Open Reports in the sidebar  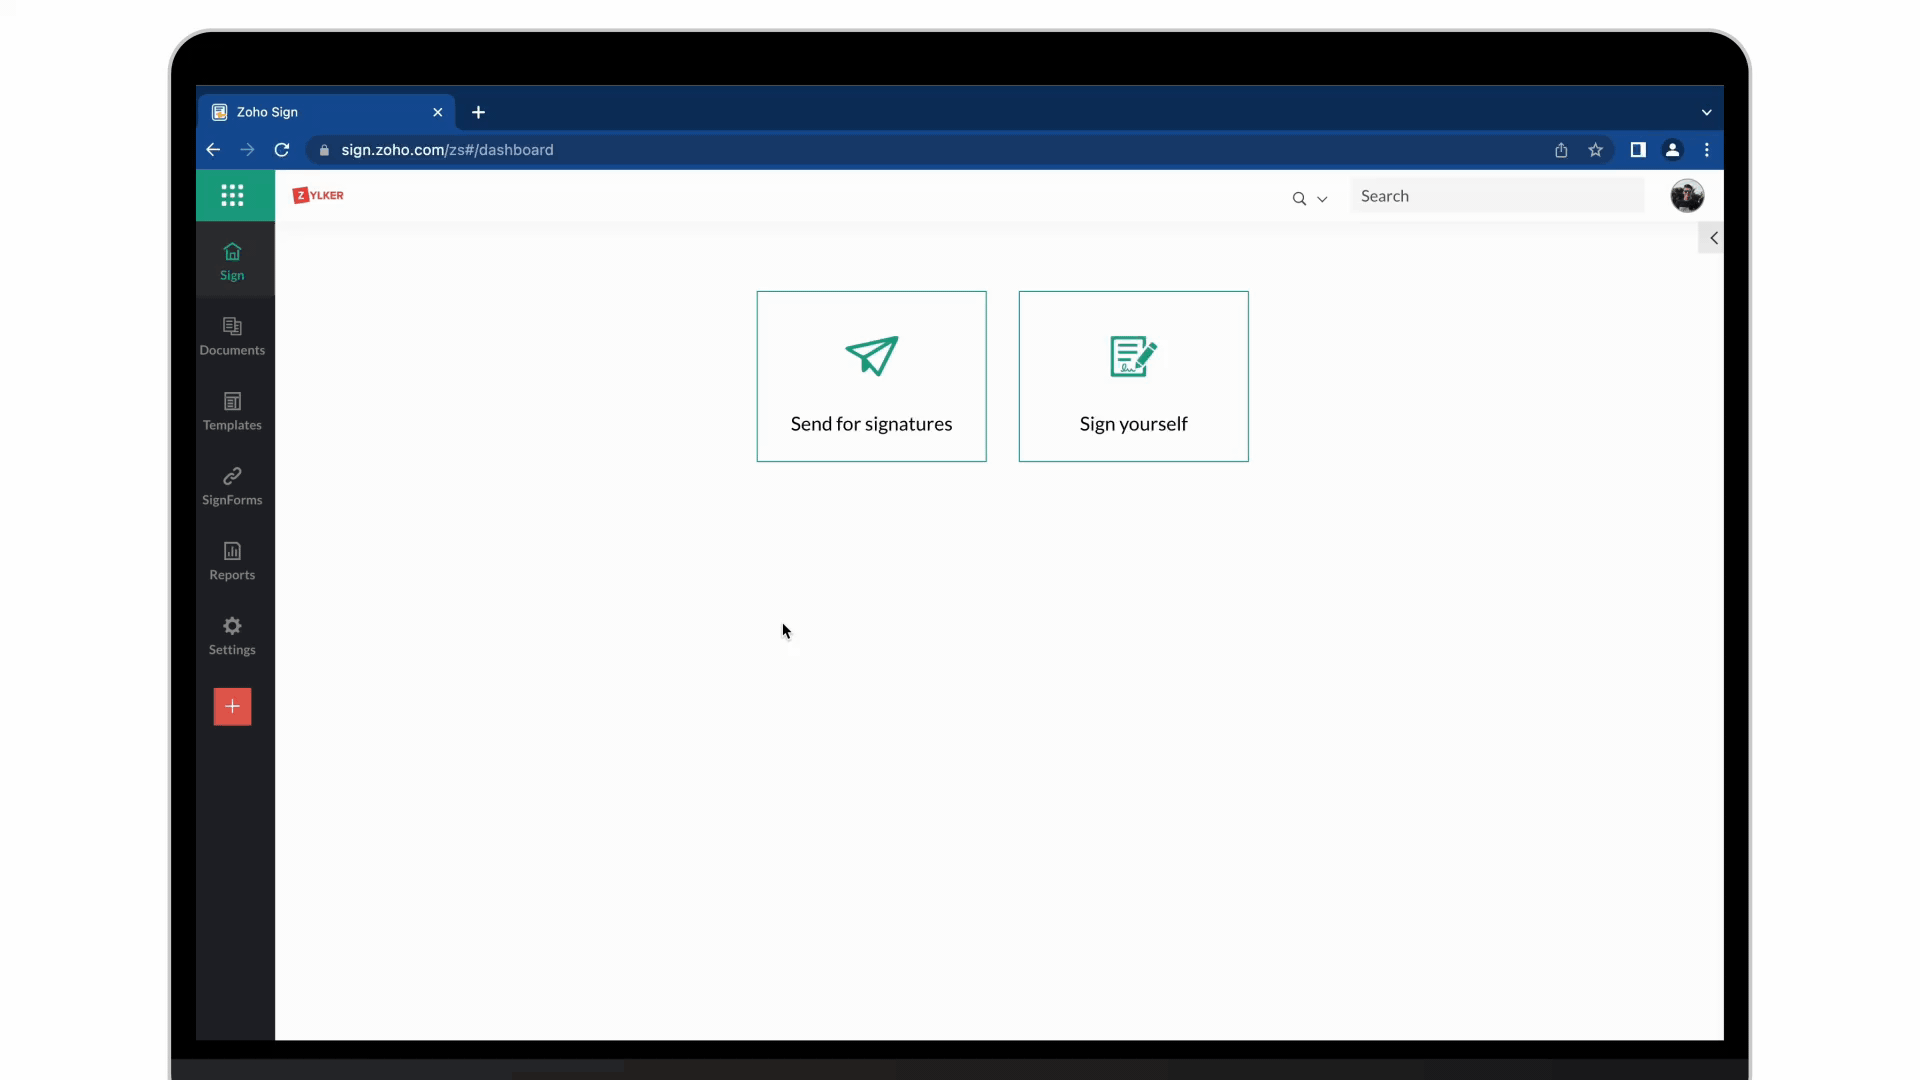coord(232,561)
